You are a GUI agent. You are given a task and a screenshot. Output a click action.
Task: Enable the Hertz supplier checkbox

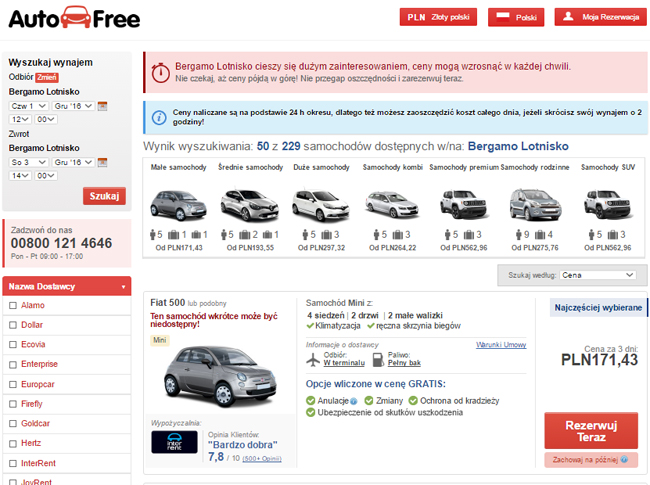[13, 444]
